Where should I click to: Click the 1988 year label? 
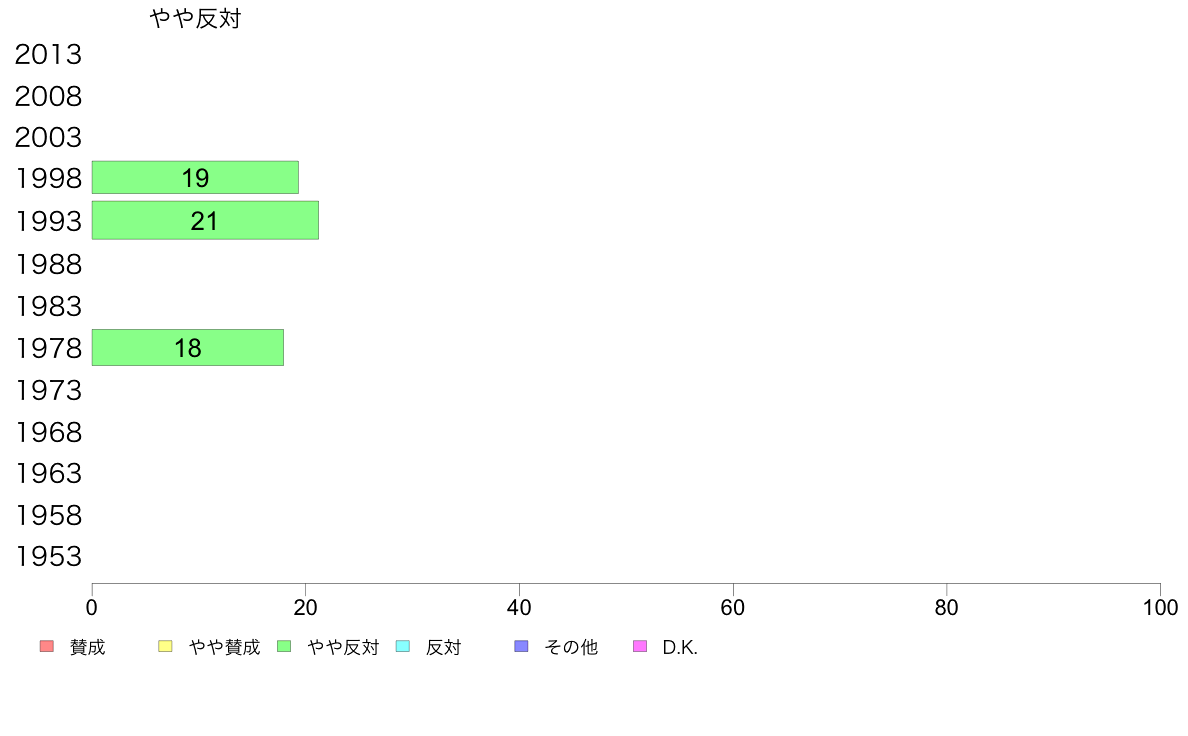click(x=48, y=265)
